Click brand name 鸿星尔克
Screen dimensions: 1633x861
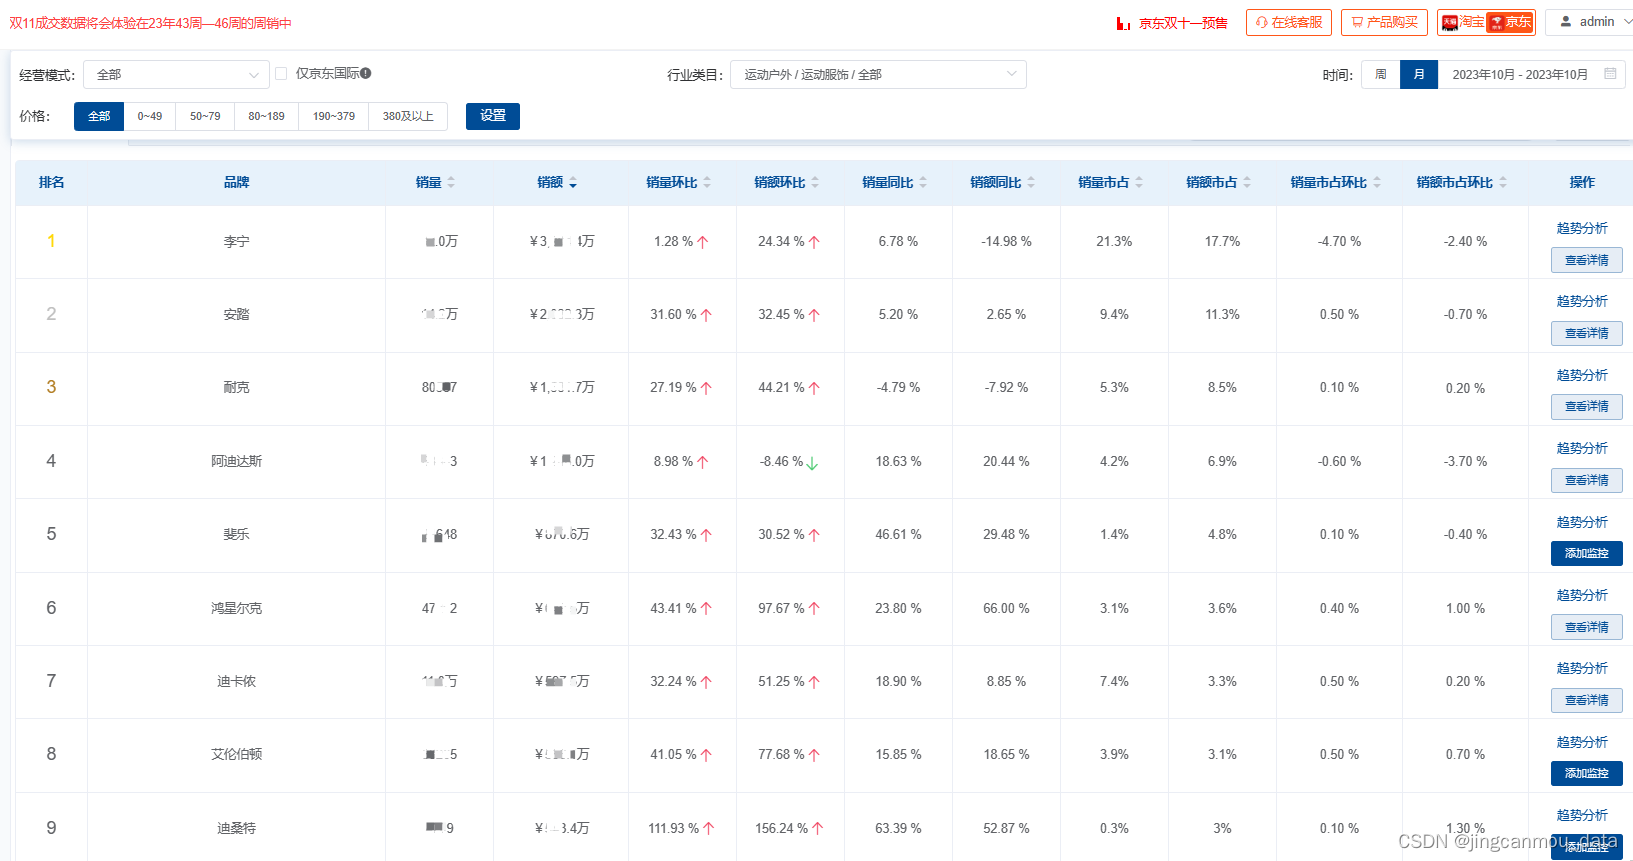236,608
